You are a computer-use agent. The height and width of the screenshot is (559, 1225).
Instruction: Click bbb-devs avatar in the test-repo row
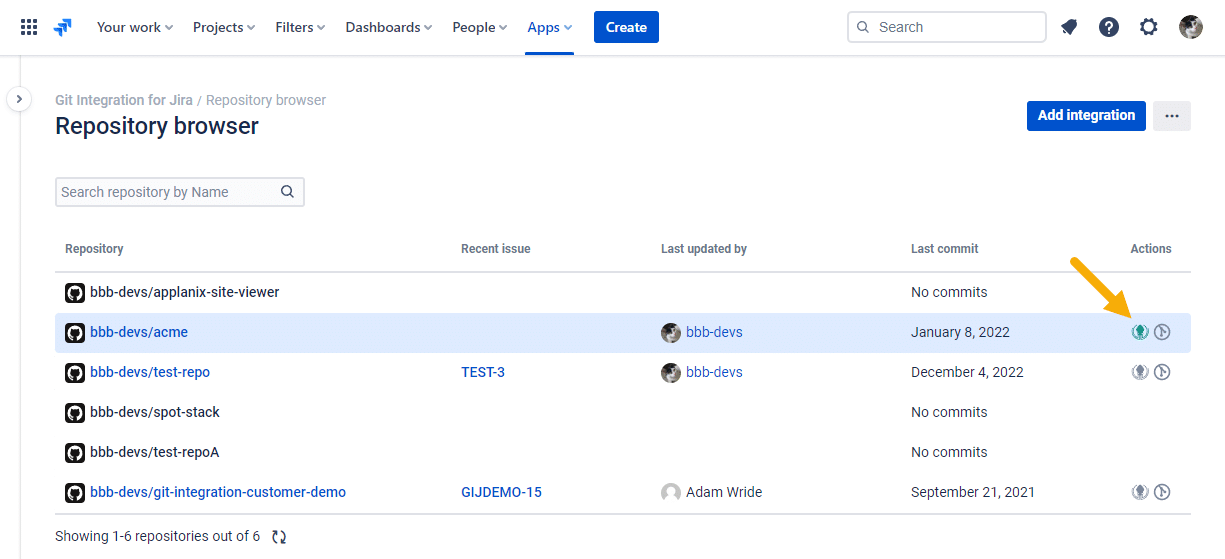tap(671, 373)
